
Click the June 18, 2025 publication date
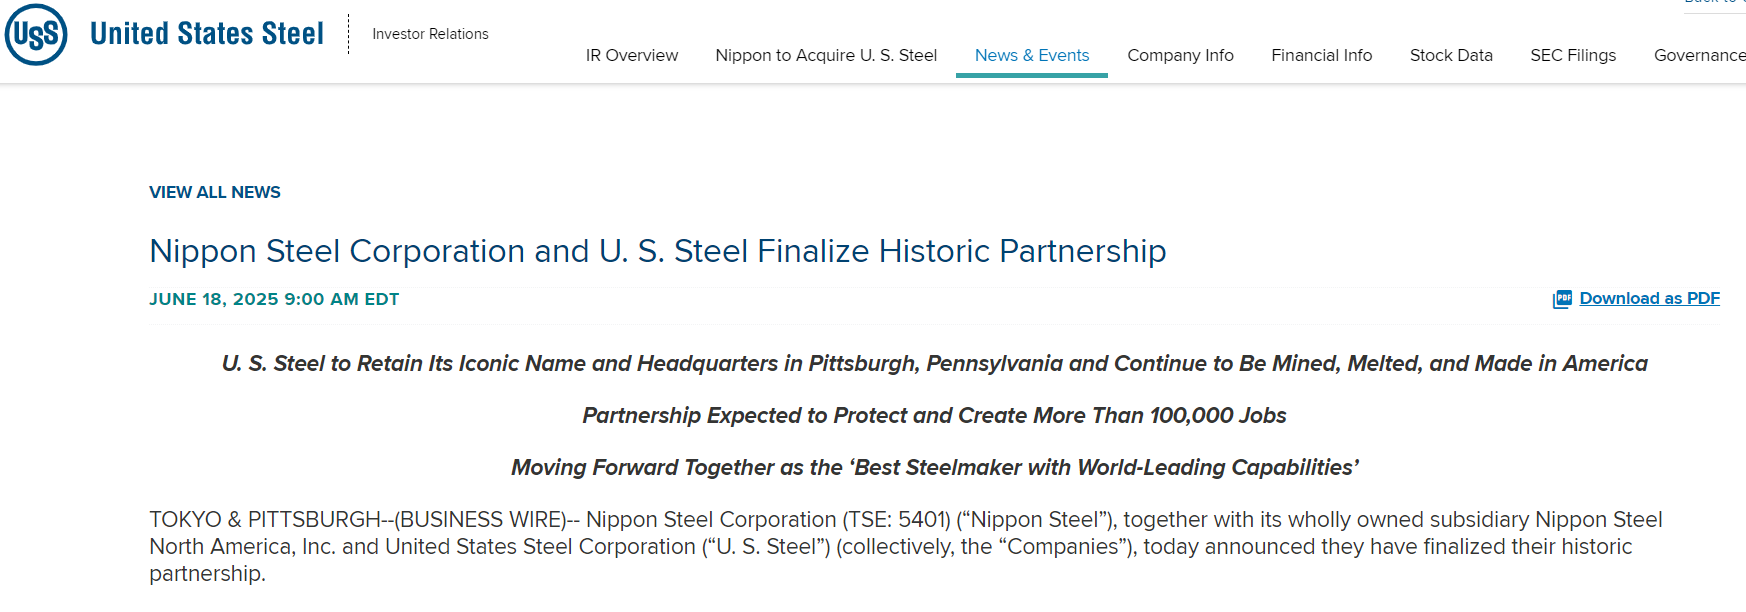pos(274,300)
